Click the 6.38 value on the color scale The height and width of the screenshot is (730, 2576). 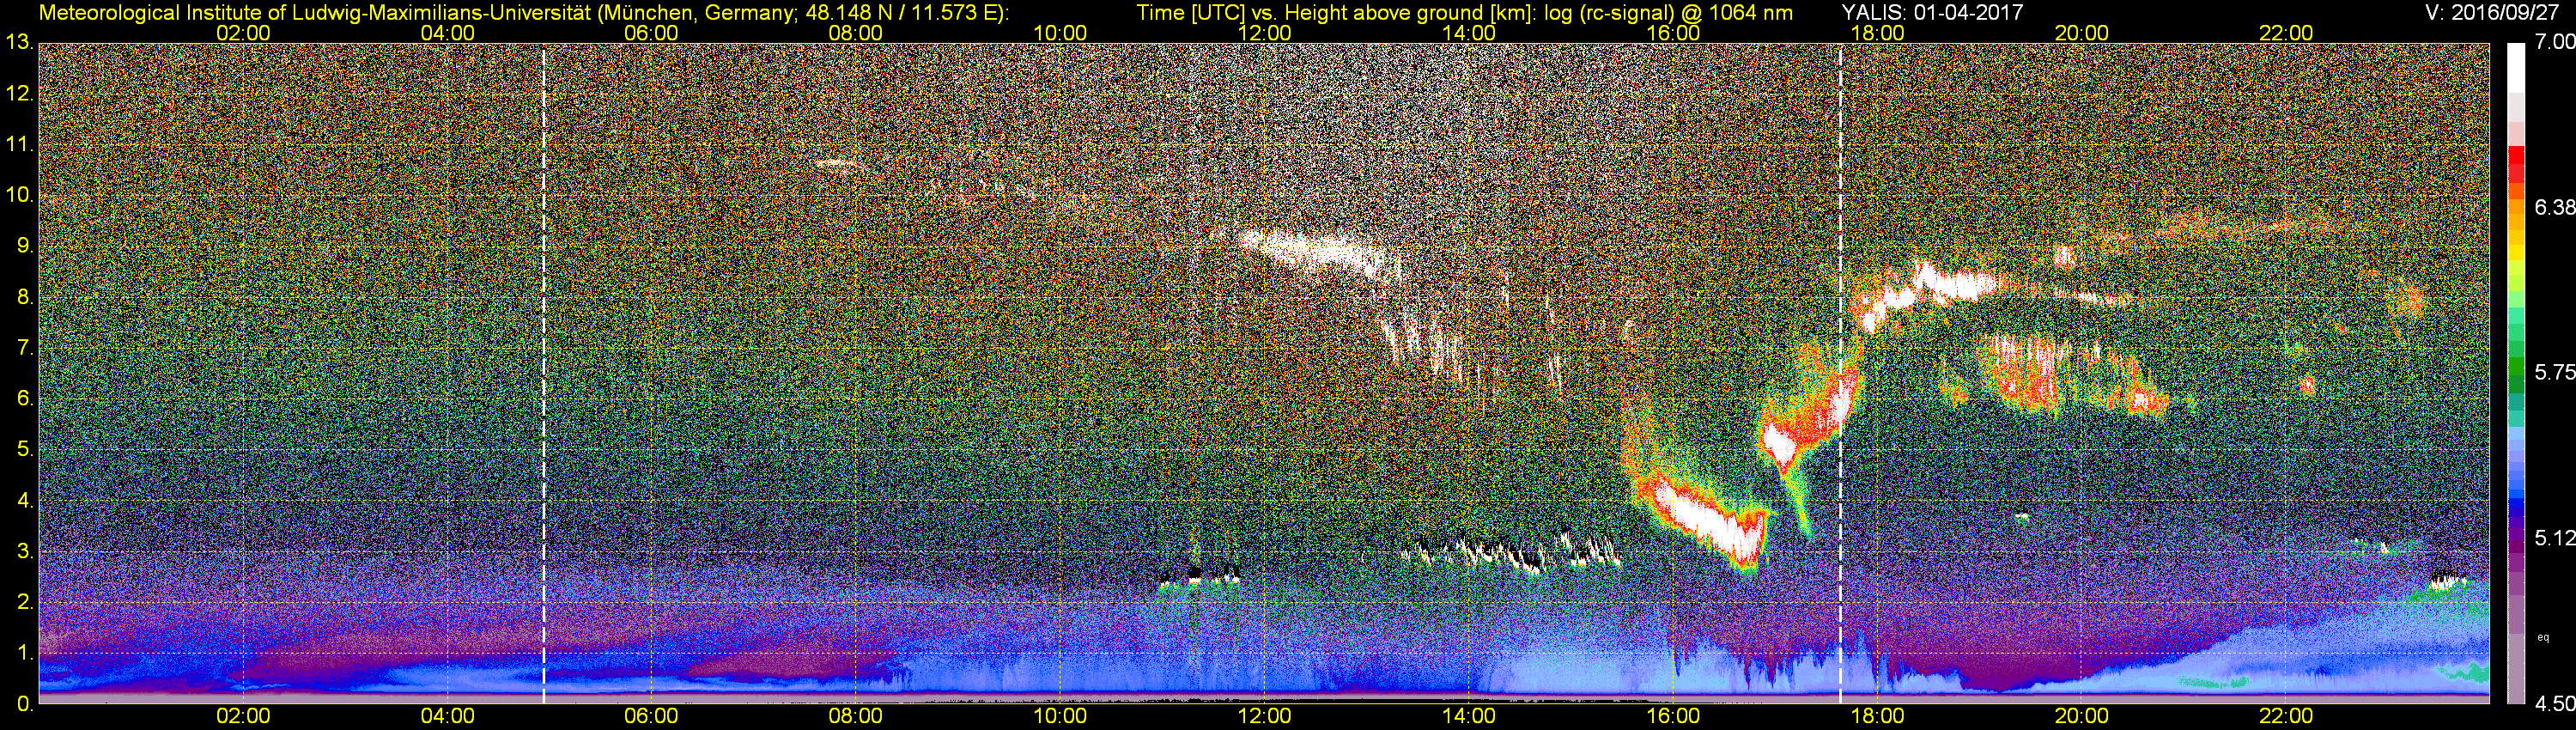click(2555, 207)
